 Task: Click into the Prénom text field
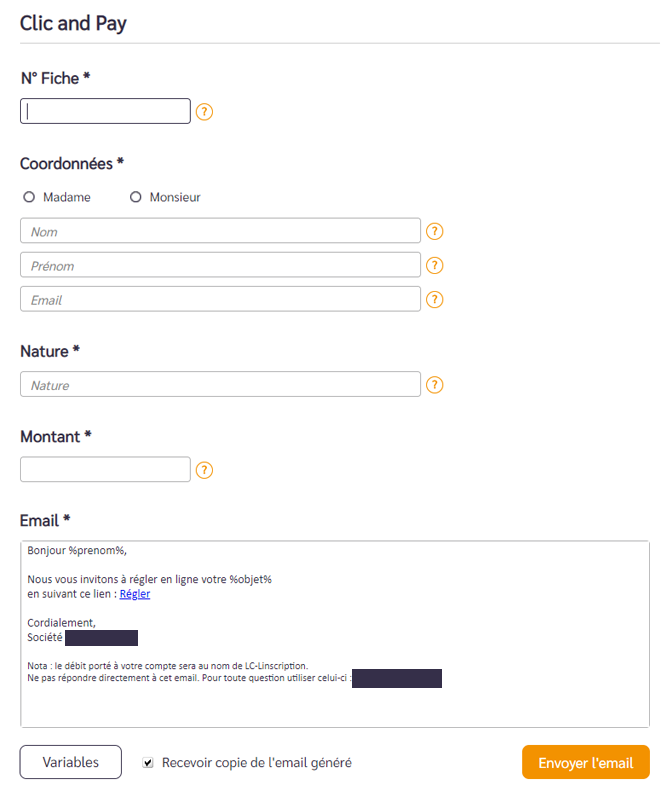pyautogui.click(x=220, y=265)
